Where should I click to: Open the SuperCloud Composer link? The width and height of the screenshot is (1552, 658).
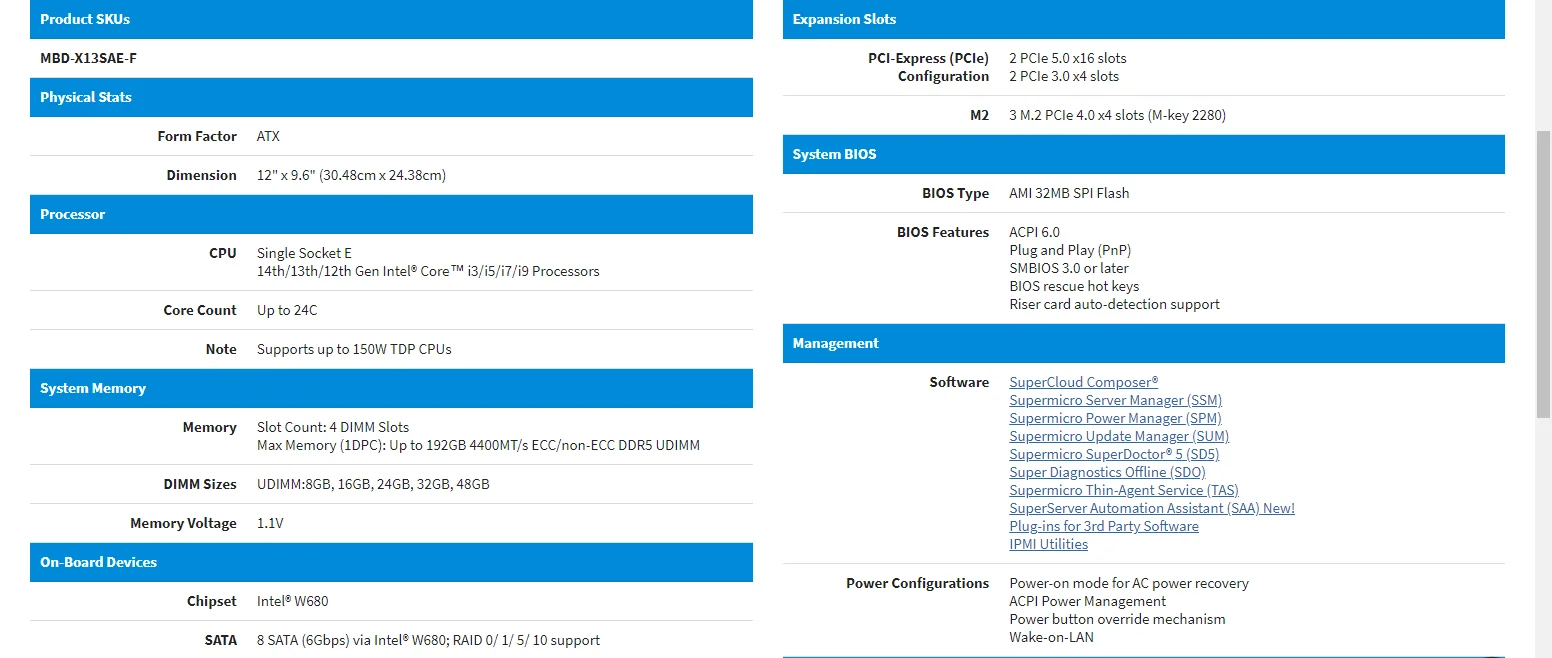coord(1083,382)
